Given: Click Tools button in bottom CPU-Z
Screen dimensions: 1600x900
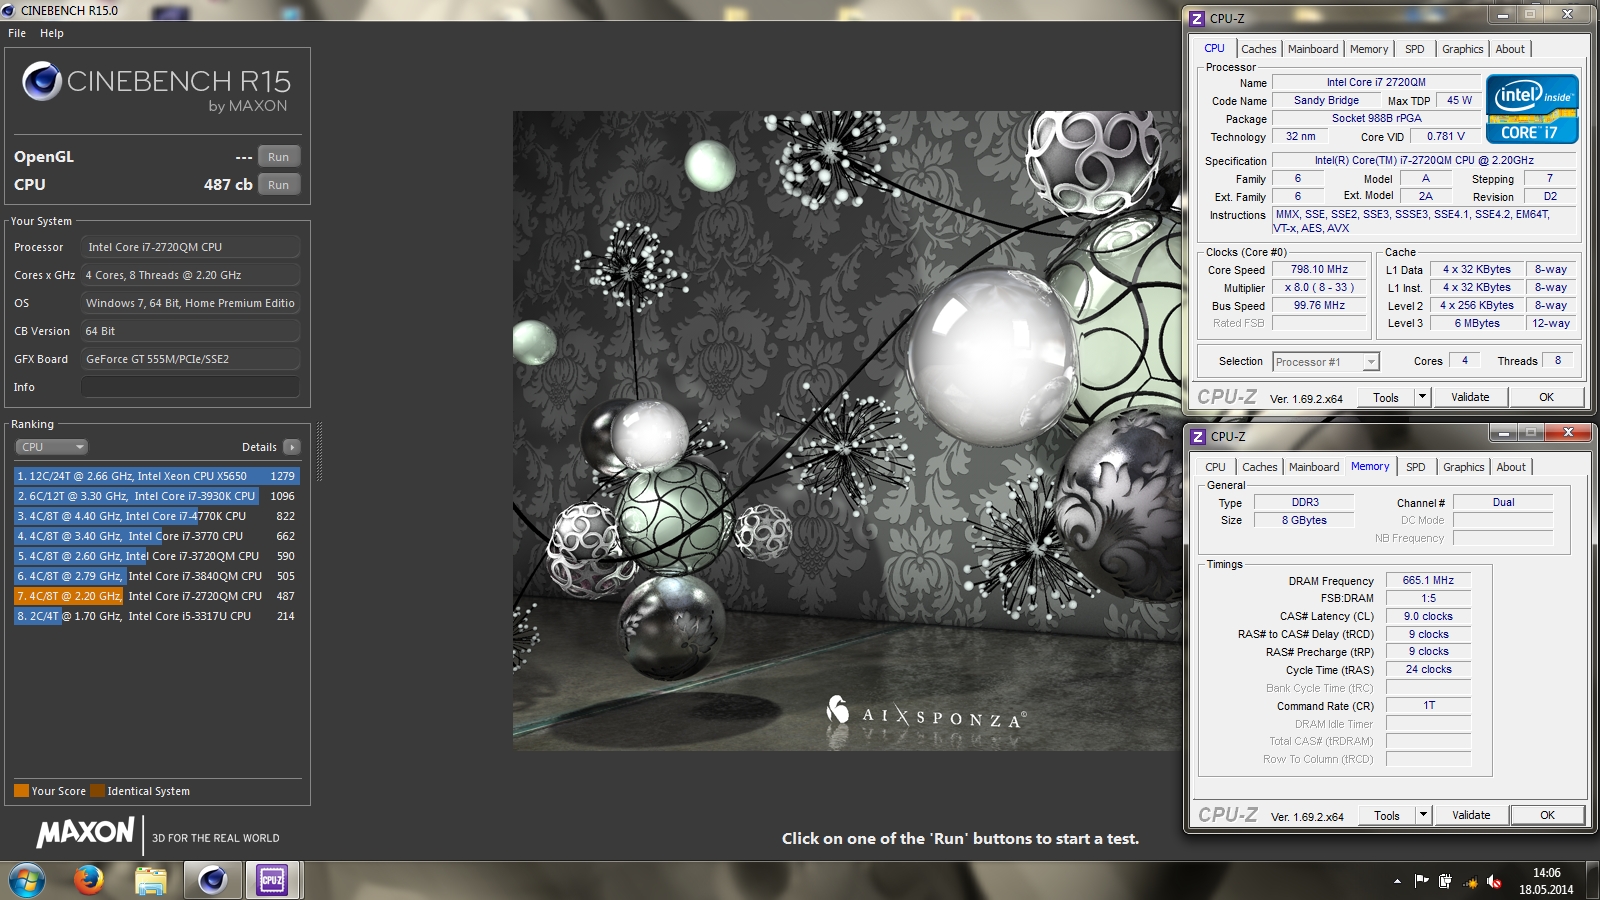Looking at the screenshot, I should [1387, 815].
